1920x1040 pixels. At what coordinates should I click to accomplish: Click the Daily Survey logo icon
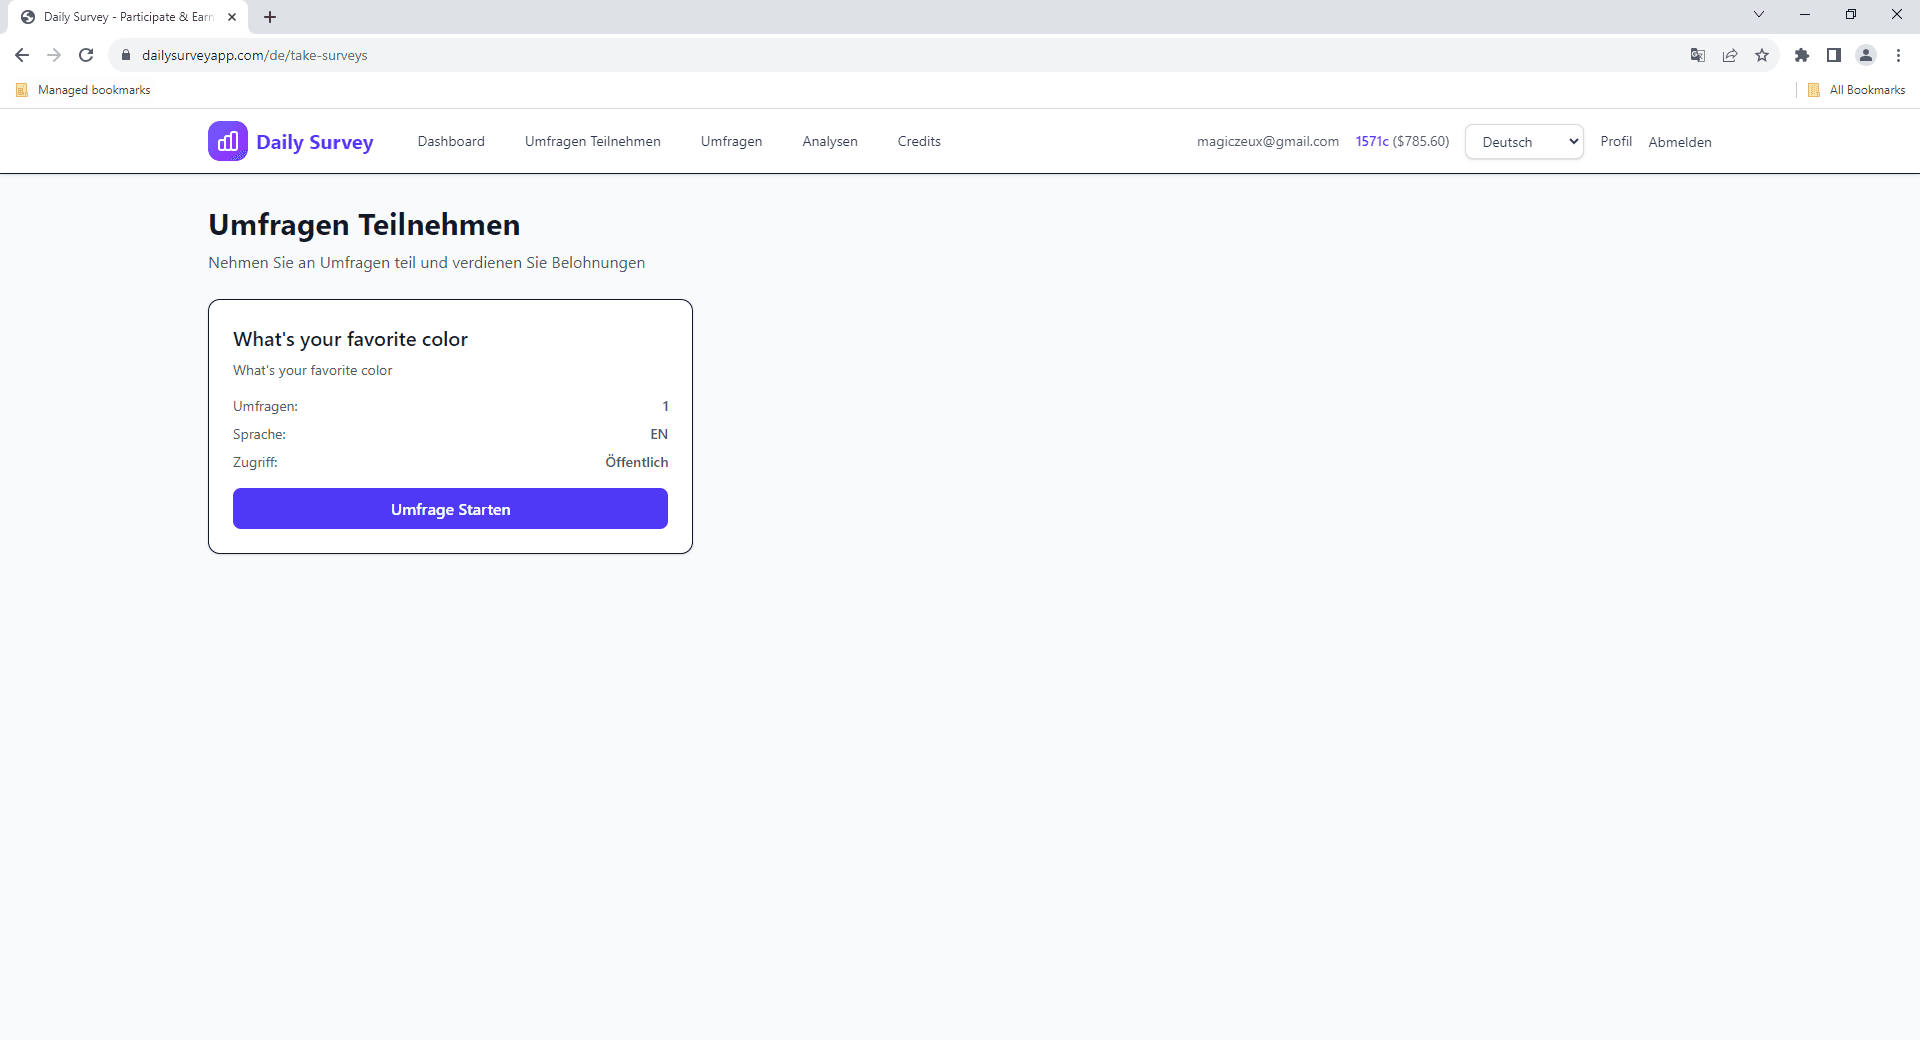coord(227,141)
